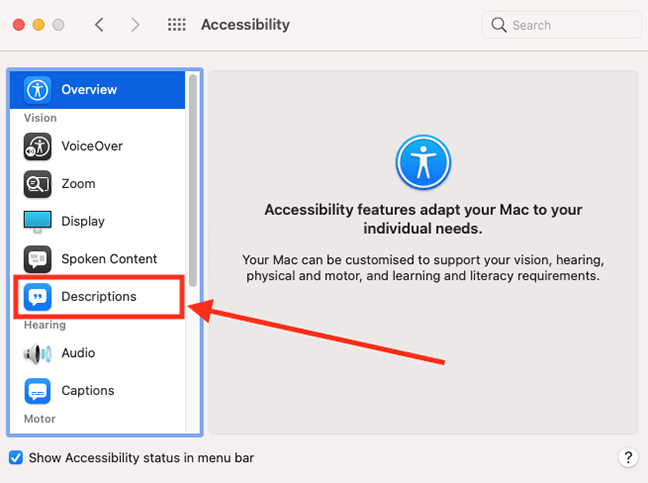Select the Overview accessibility icon

(x=38, y=90)
